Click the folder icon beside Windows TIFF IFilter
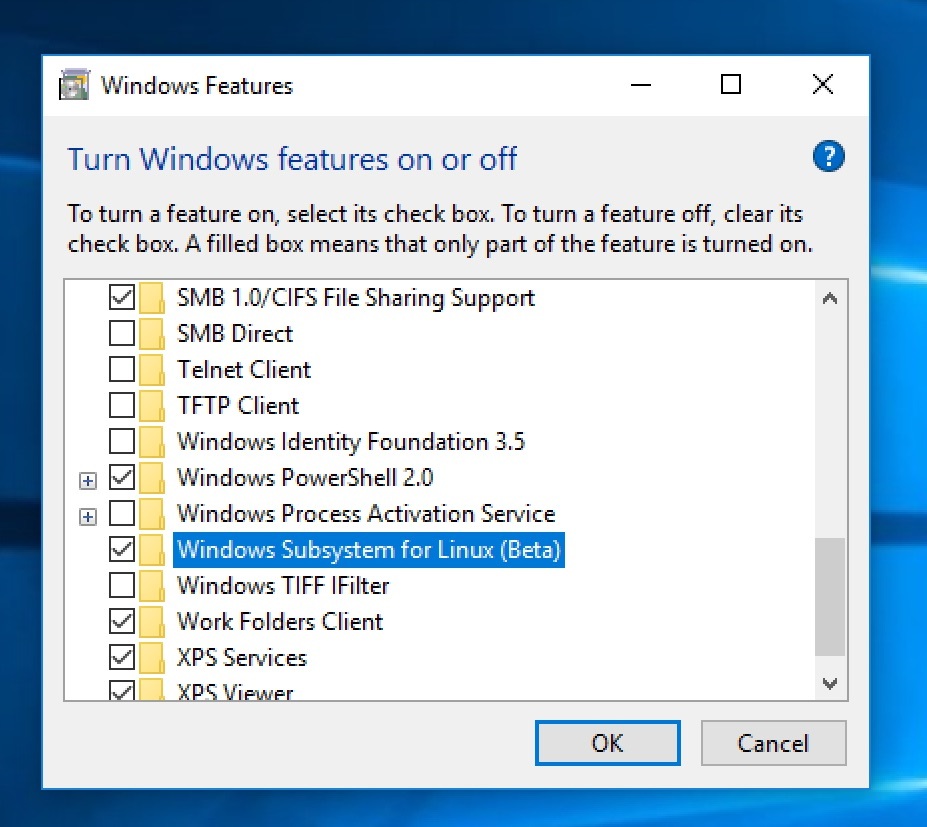Screen dimensions: 927x827 [154, 585]
